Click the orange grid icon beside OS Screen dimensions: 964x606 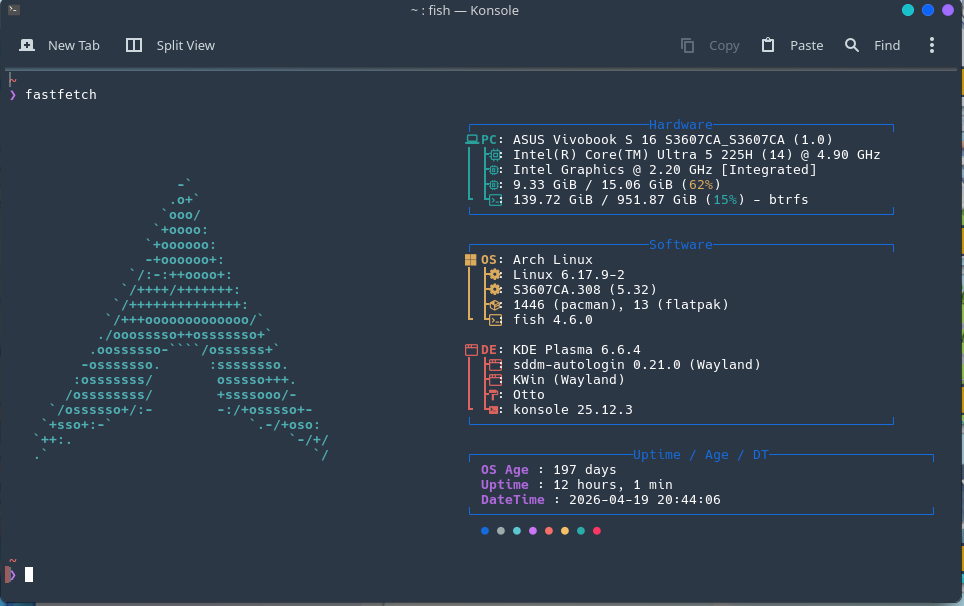[471, 260]
